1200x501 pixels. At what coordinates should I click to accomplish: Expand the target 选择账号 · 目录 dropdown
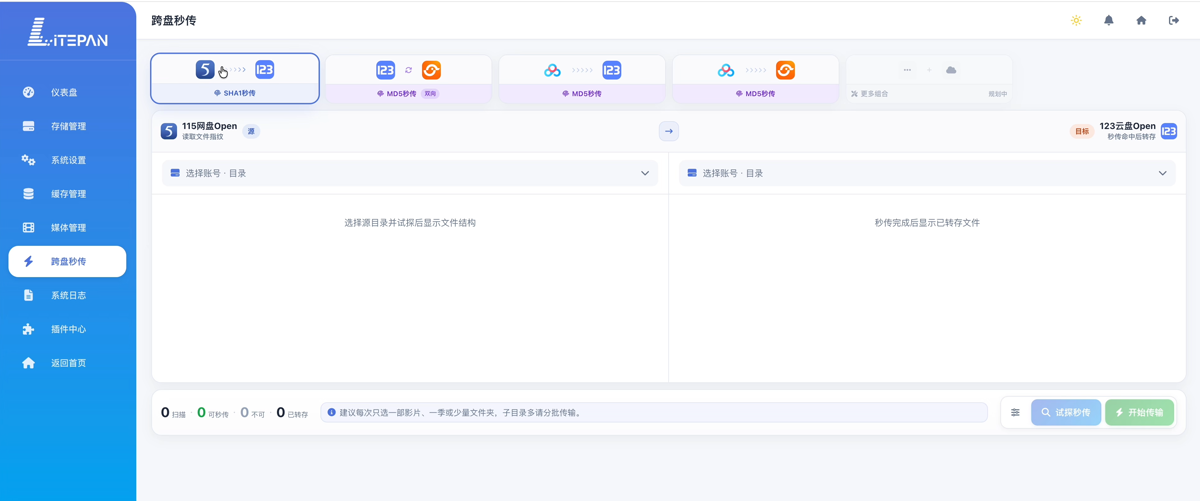(x=927, y=173)
